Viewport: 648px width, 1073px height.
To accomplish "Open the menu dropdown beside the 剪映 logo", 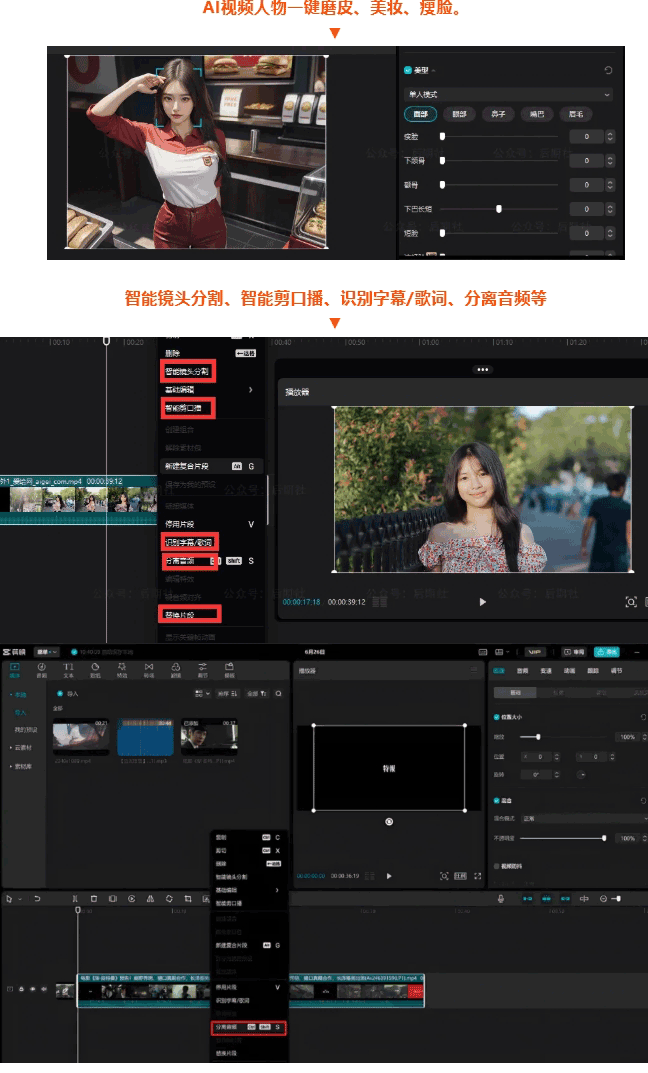I will pyautogui.click(x=46, y=651).
